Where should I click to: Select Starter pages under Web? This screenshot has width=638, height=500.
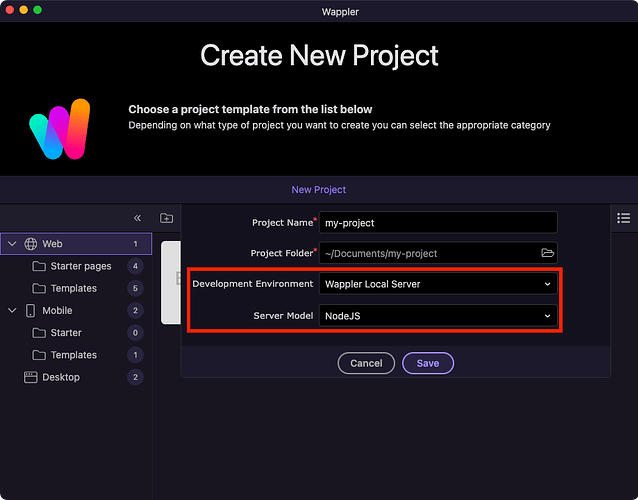[x=80, y=266]
